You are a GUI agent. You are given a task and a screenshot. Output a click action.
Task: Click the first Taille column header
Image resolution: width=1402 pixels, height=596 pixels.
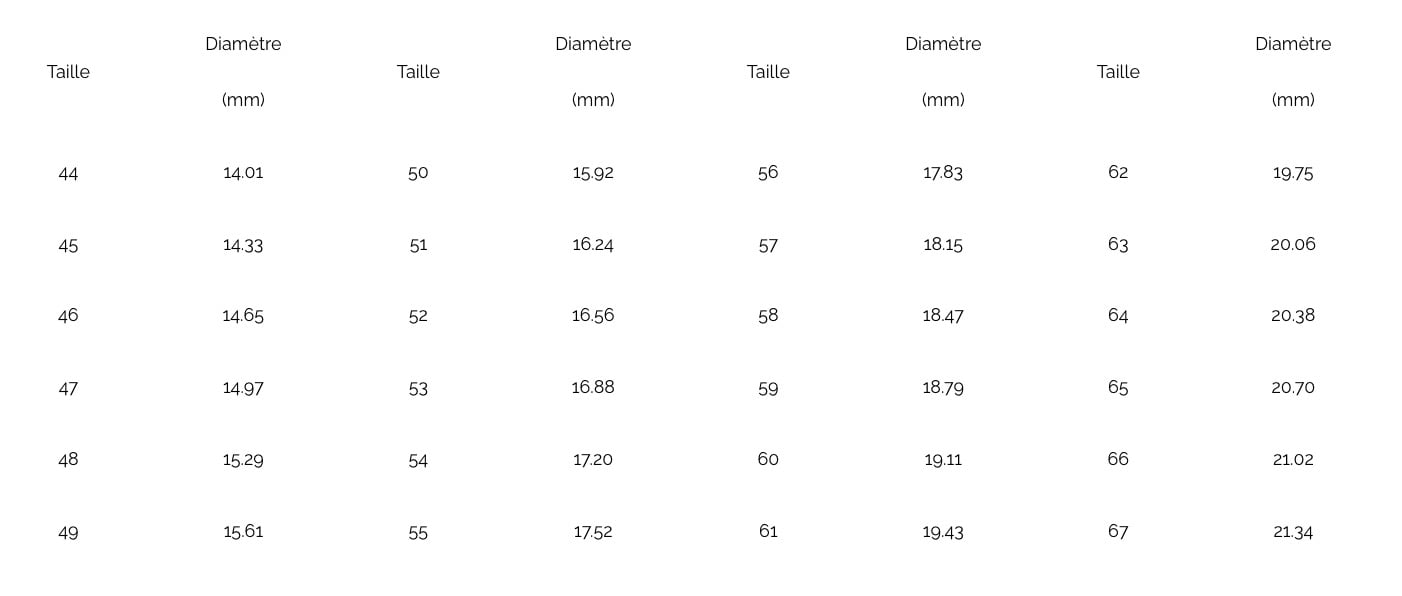[x=68, y=72]
